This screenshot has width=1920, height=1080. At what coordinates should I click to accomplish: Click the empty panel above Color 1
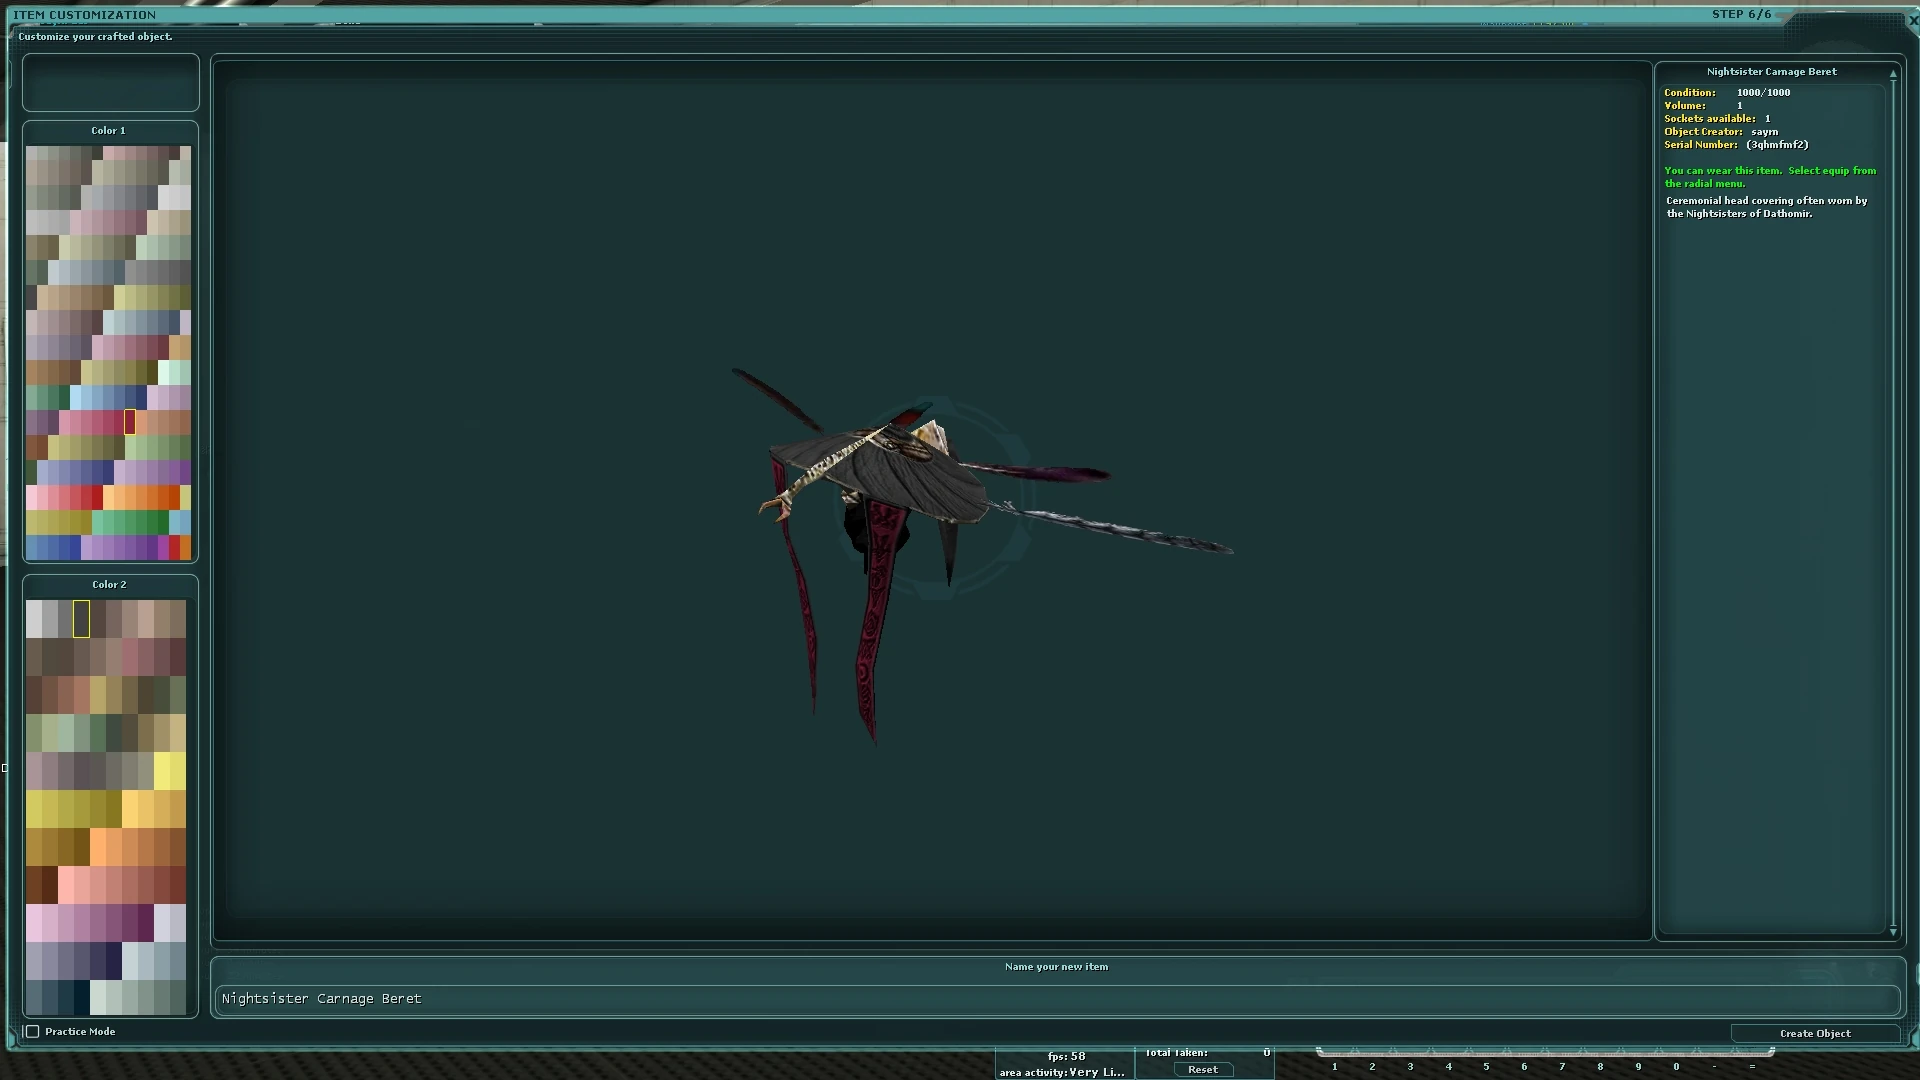110,83
